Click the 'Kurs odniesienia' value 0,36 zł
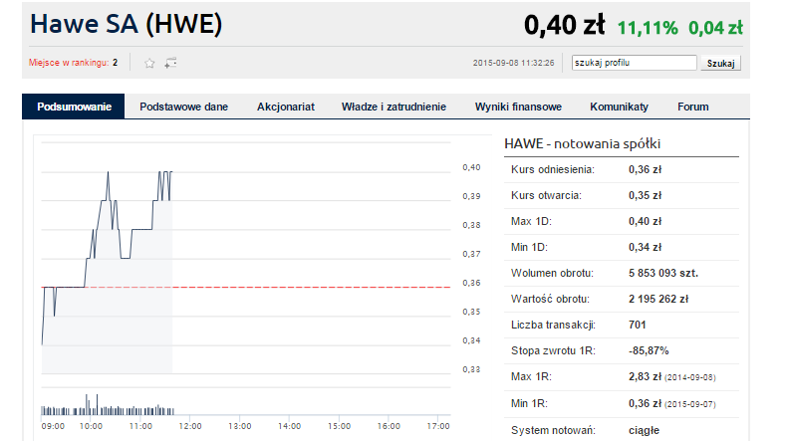The height and width of the screenshot is (441, 786). (645, 169)
